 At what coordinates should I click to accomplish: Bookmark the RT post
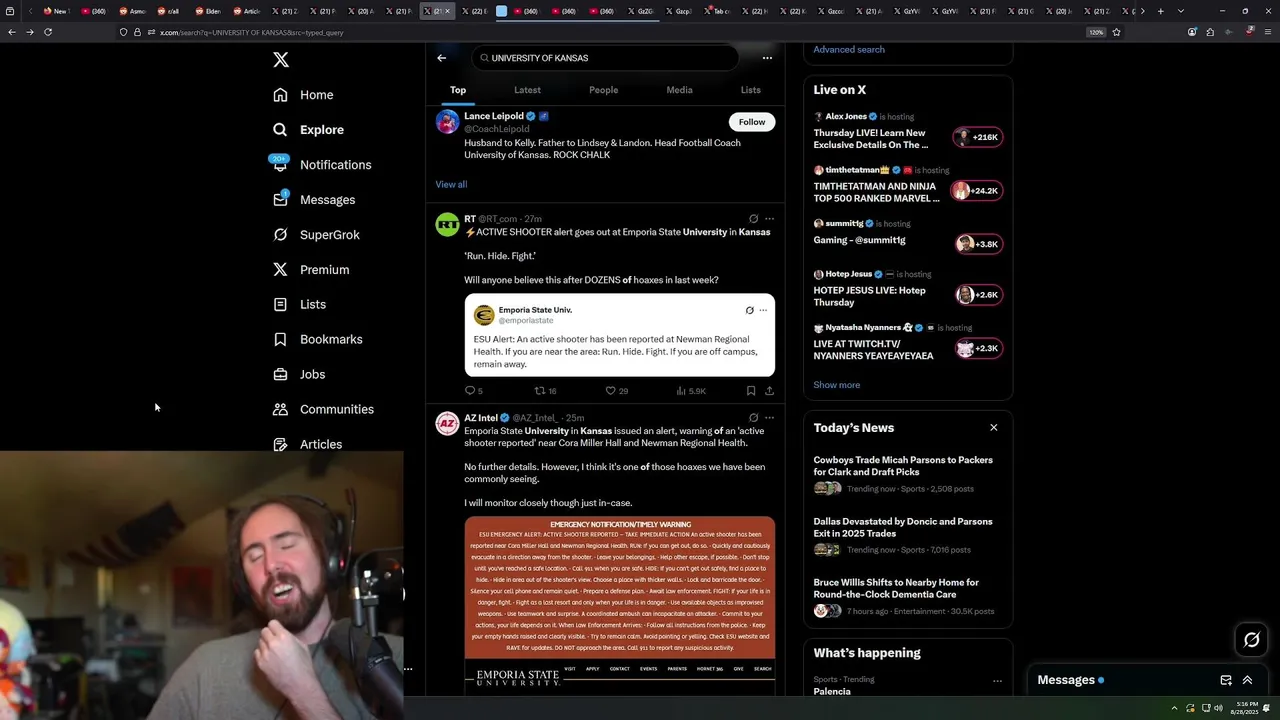[x=751, y=391]
